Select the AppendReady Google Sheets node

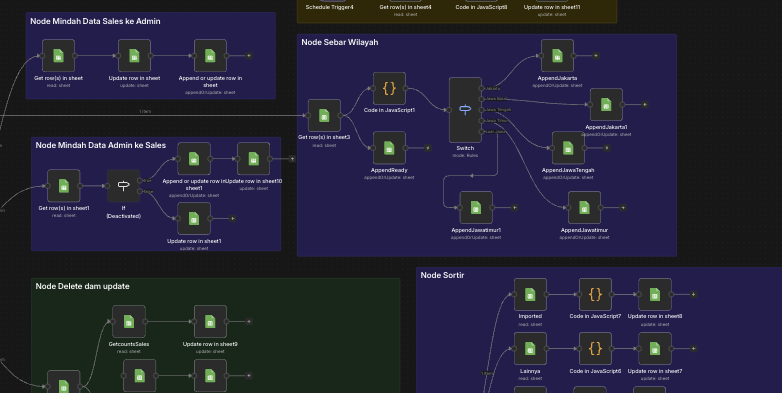389,148
